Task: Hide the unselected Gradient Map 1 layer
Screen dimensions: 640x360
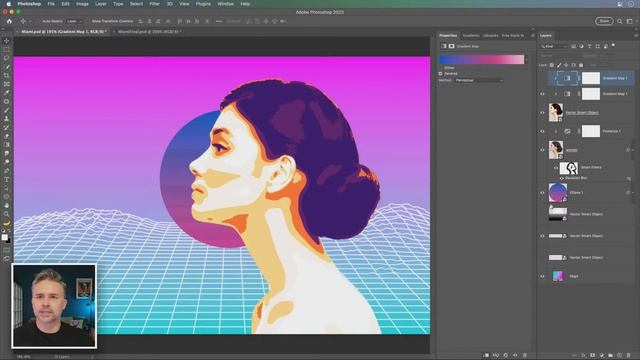Action: click(x=542, y=94)
